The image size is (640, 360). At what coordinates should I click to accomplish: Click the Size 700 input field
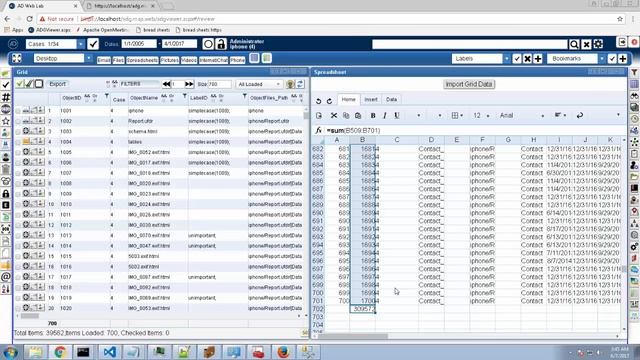[219, 84]
